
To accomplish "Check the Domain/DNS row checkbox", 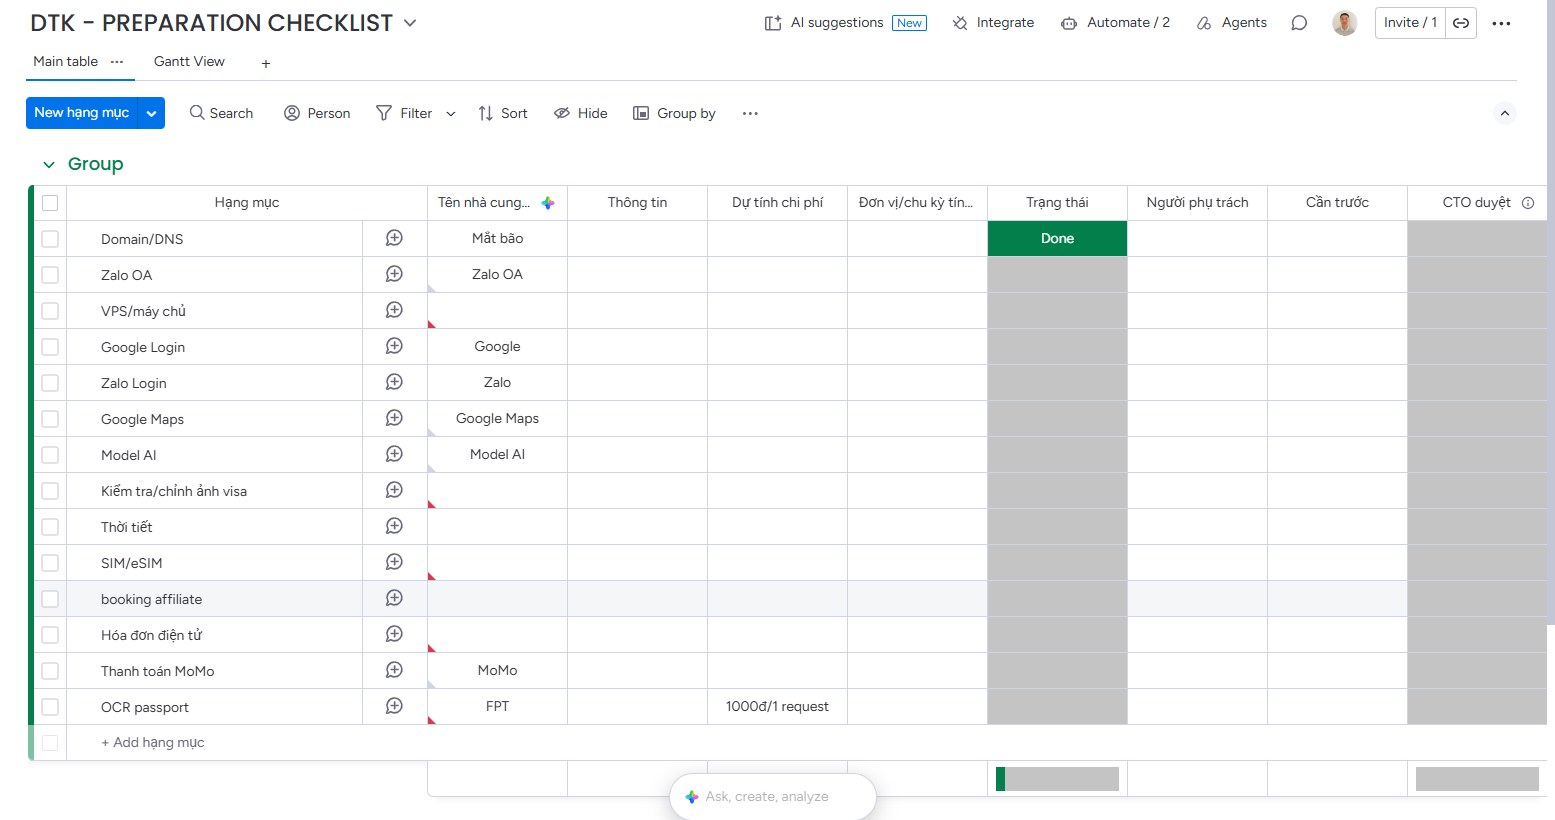I will pos(50,239).
